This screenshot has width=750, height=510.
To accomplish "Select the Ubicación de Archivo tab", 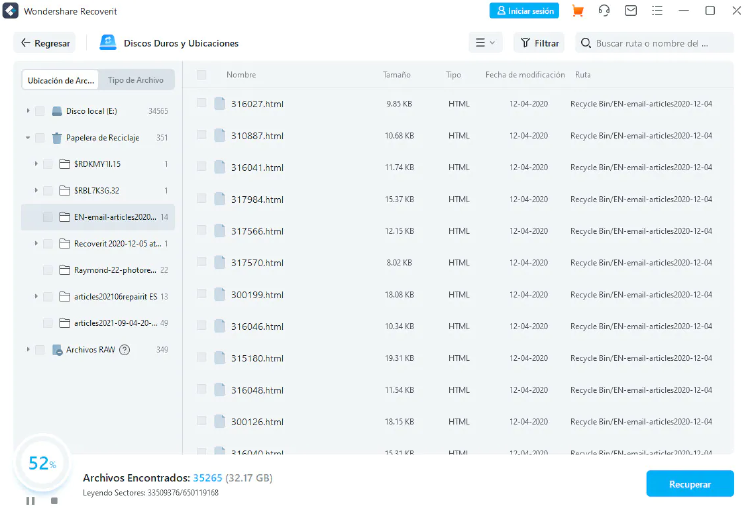I will point(61,80).
